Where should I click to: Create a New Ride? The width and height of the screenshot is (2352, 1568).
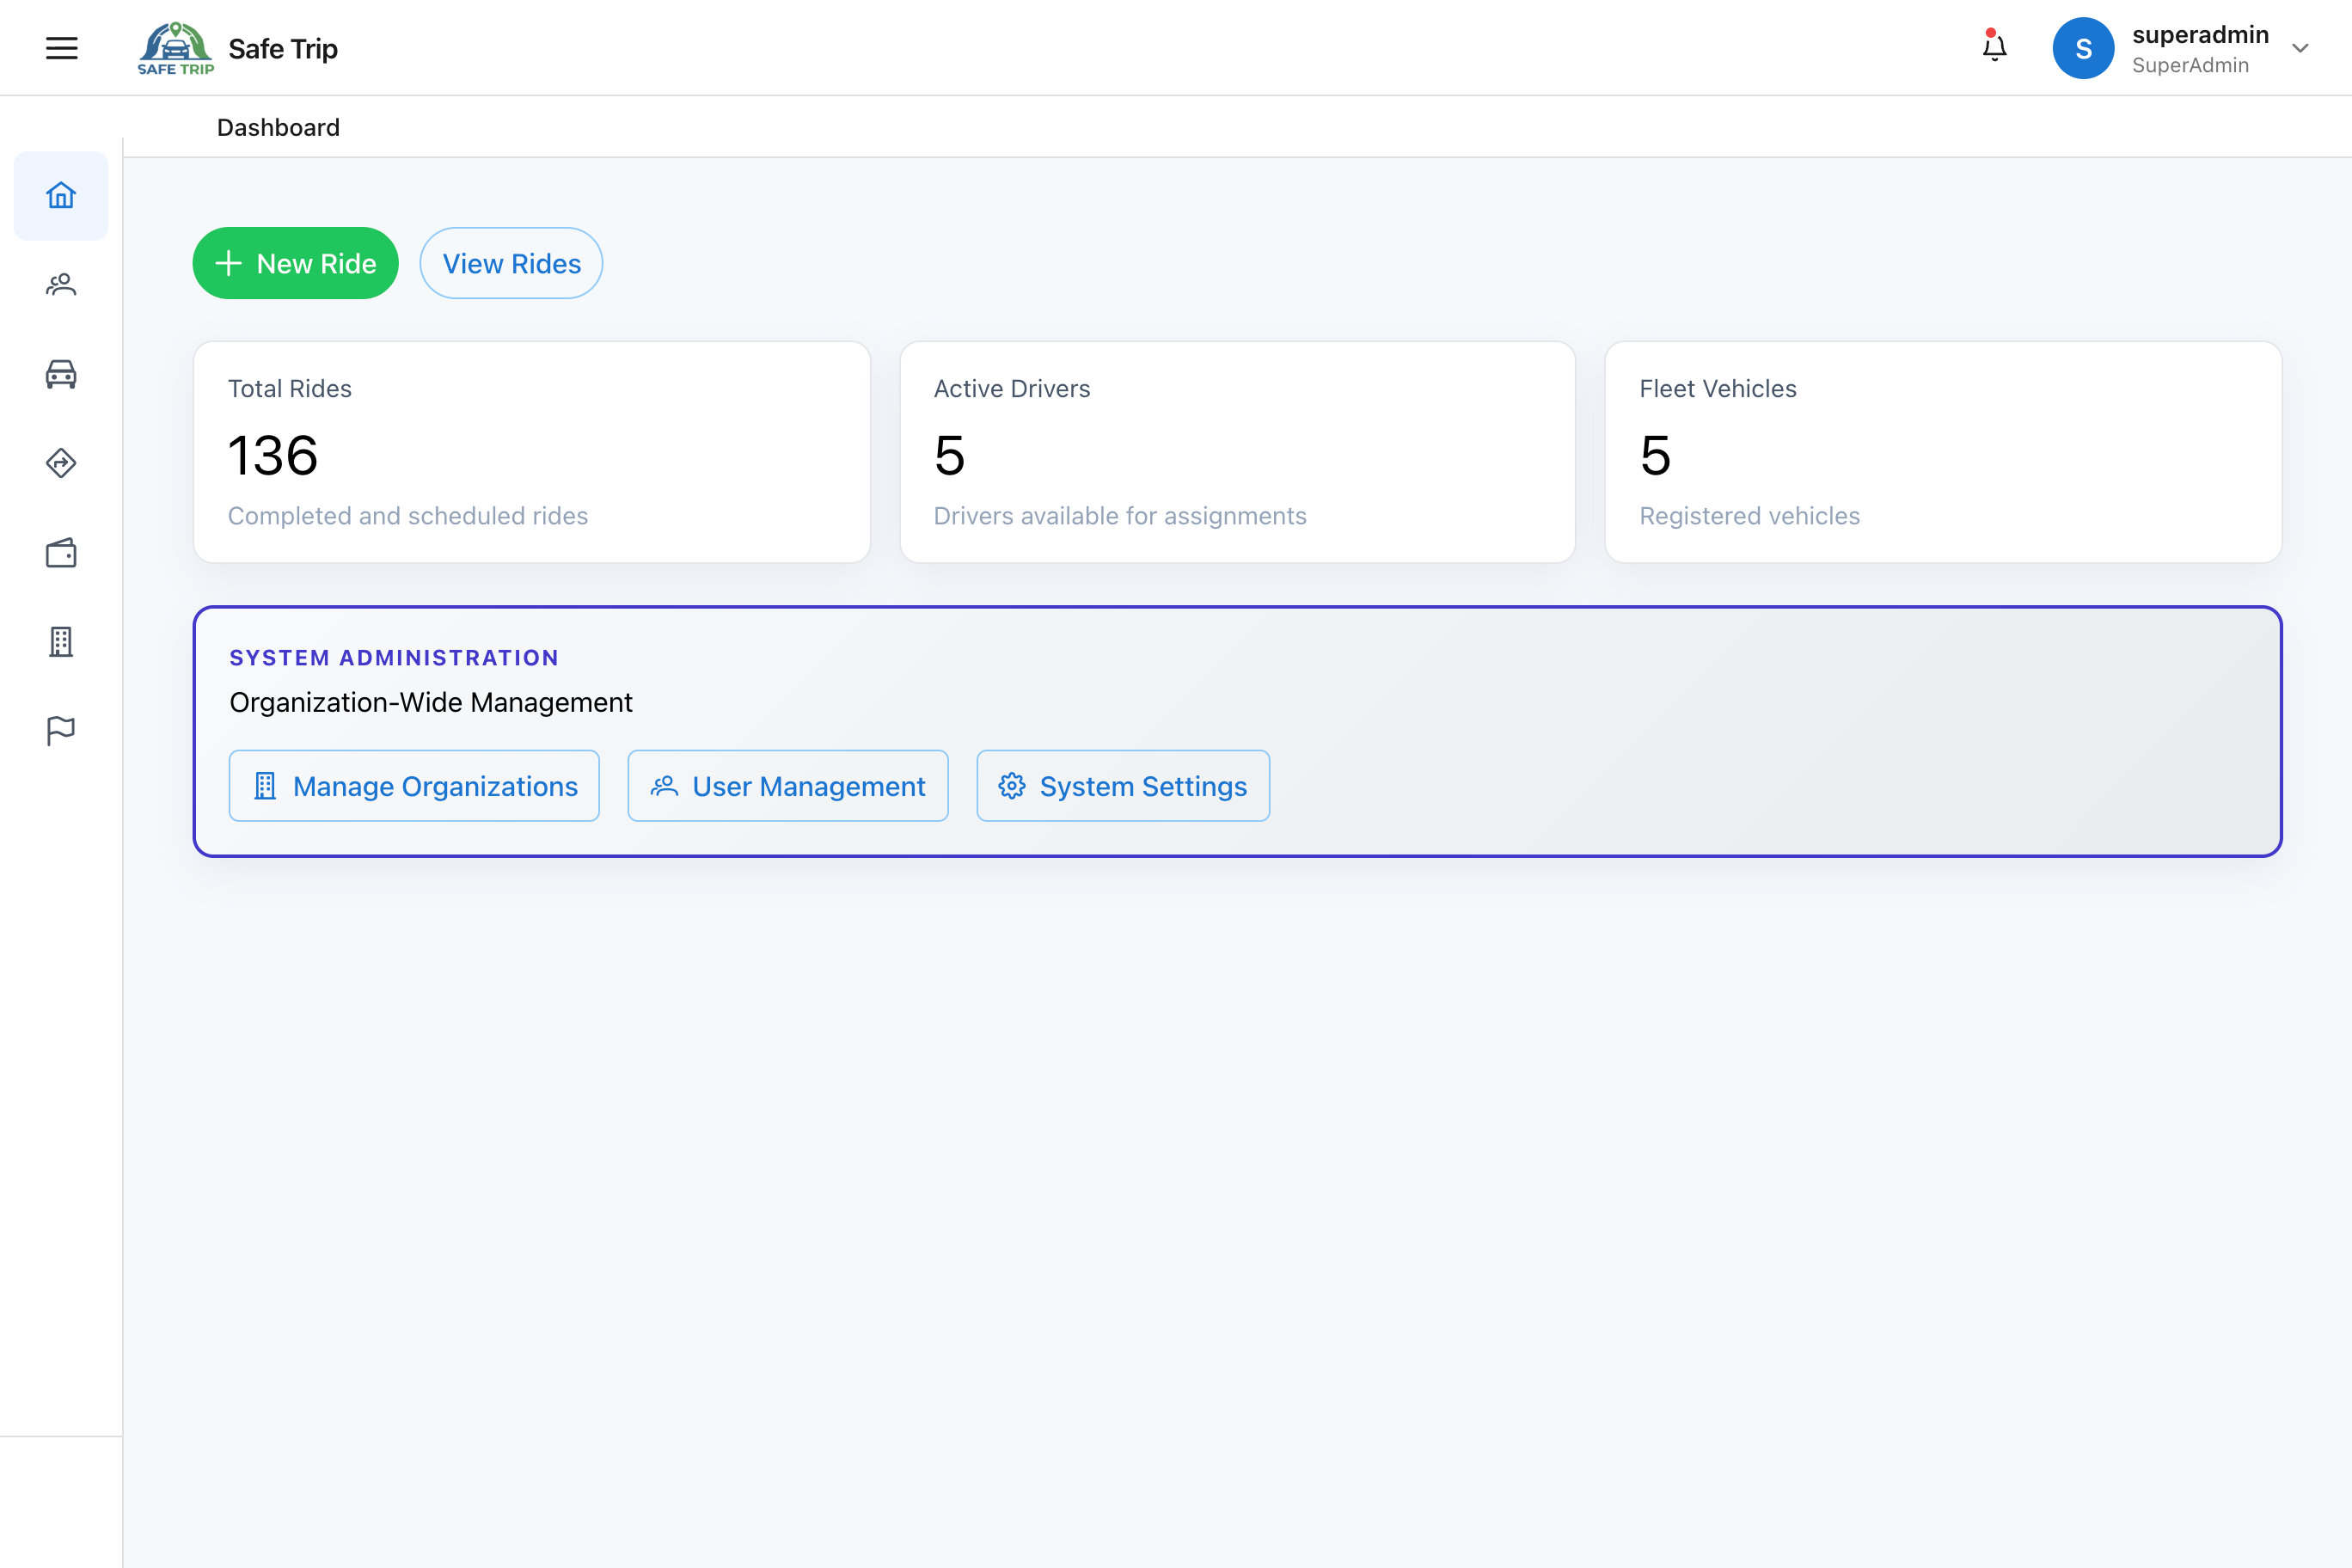tap(295, 263)
